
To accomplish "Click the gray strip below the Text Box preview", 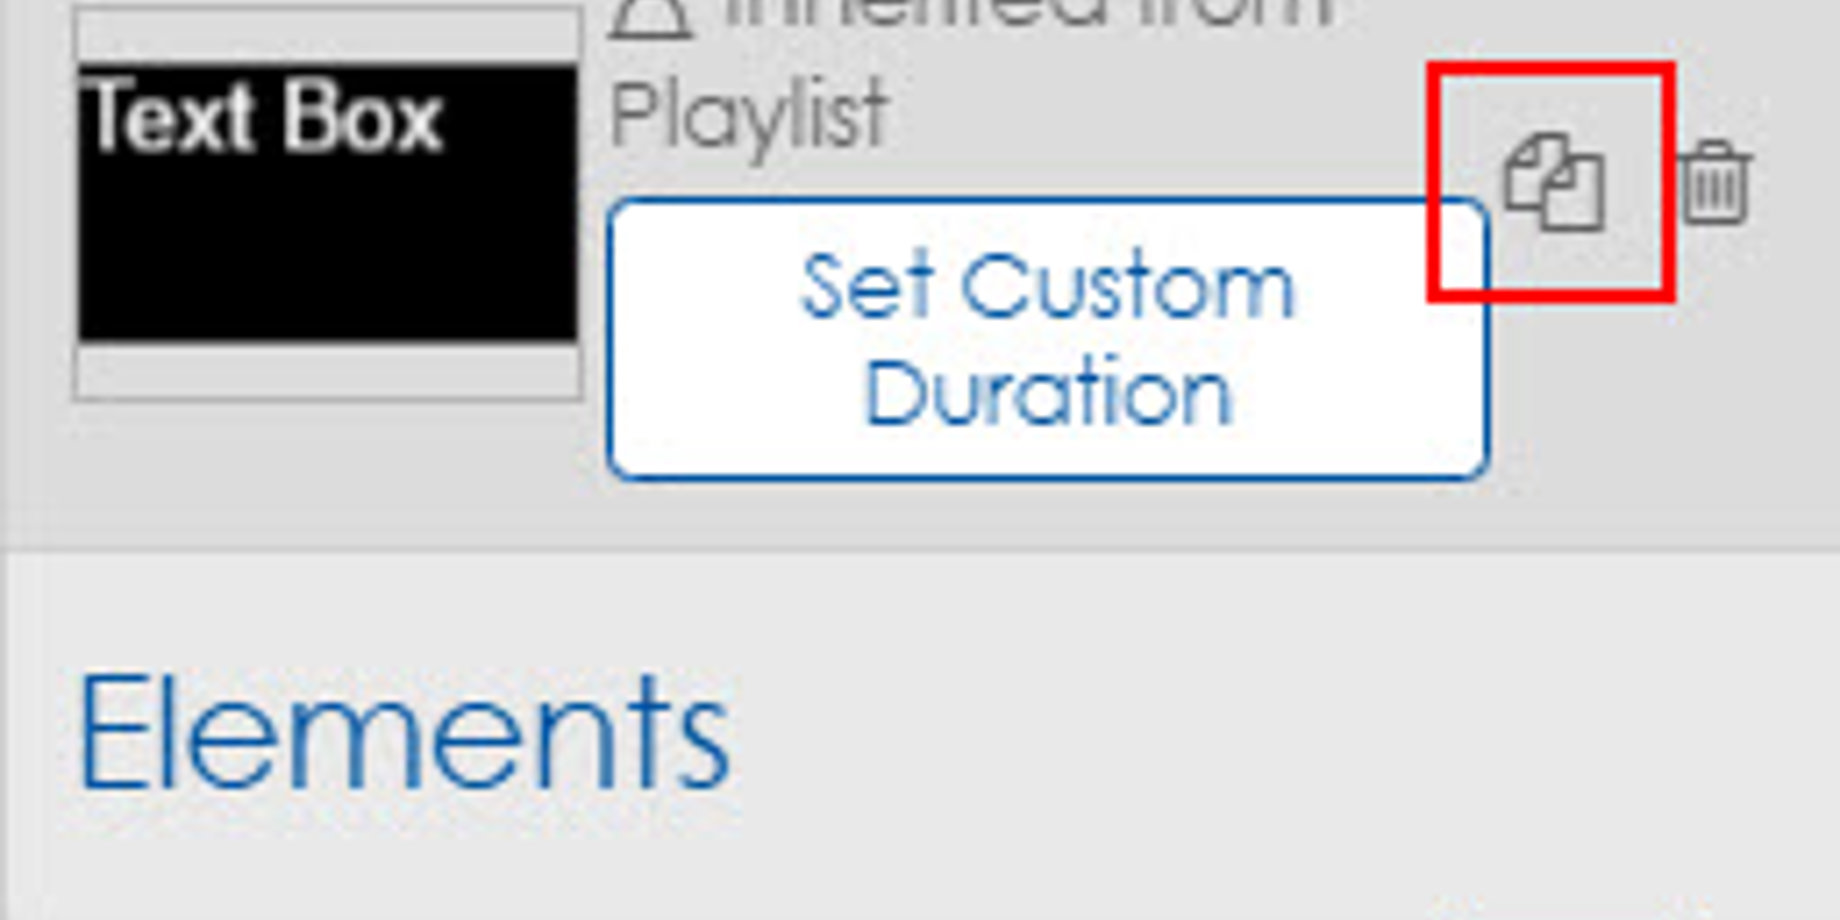I will click(x=328, y=371).
